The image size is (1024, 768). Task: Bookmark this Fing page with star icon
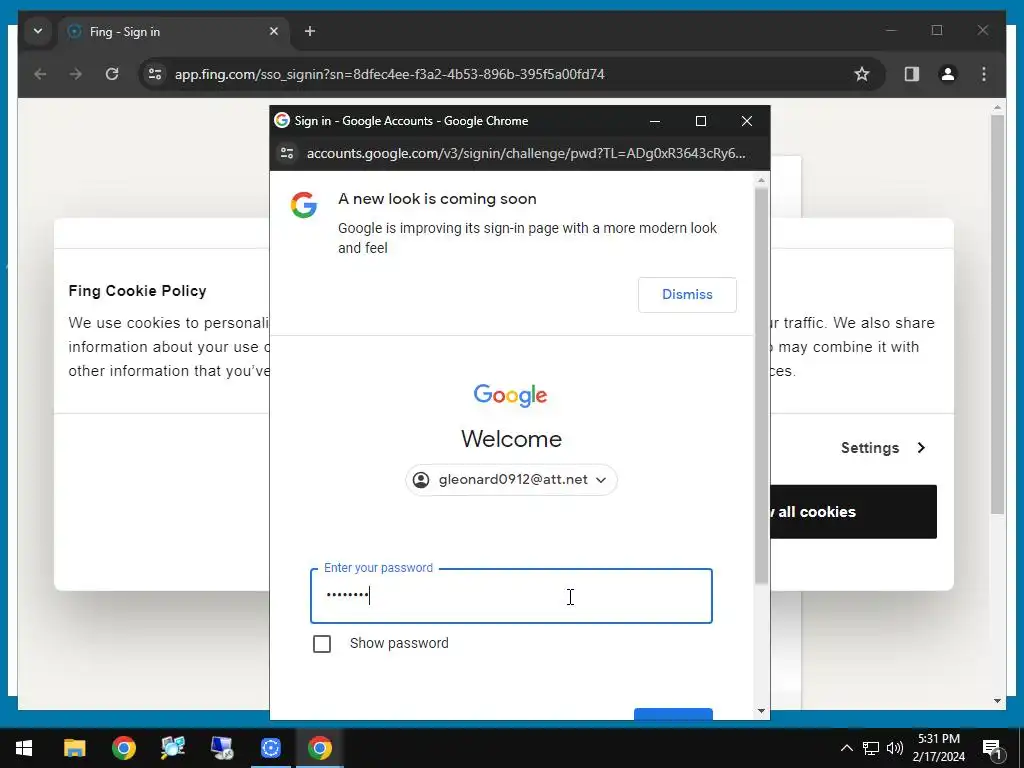click(x=862, y=74)
